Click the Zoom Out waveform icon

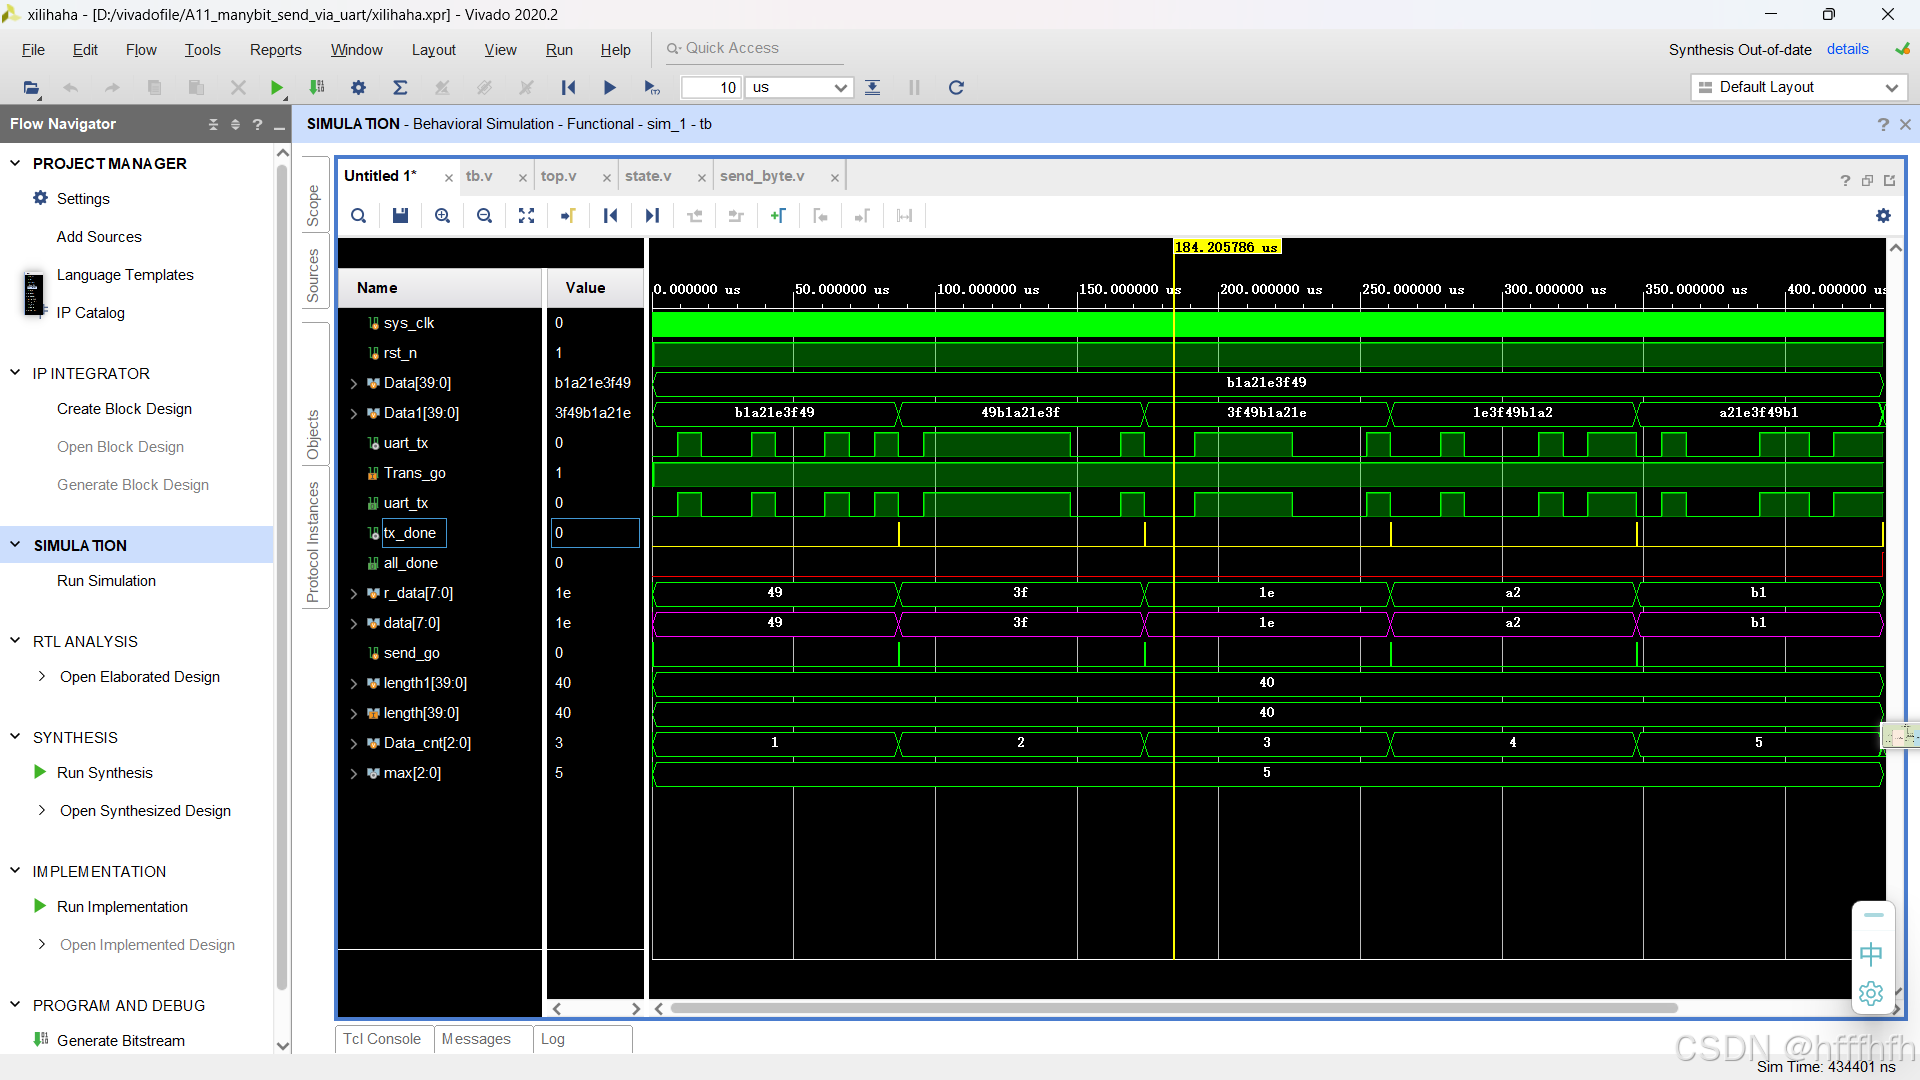pos(484,215)
